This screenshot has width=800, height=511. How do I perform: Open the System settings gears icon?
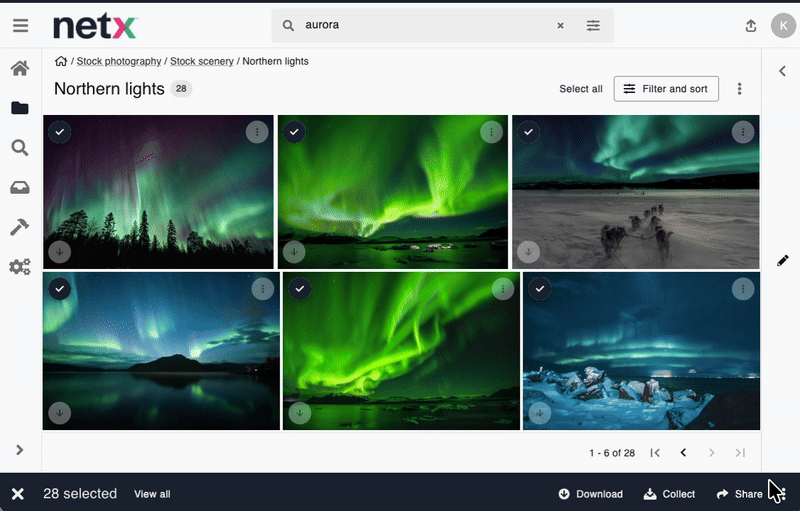[20, 267]
